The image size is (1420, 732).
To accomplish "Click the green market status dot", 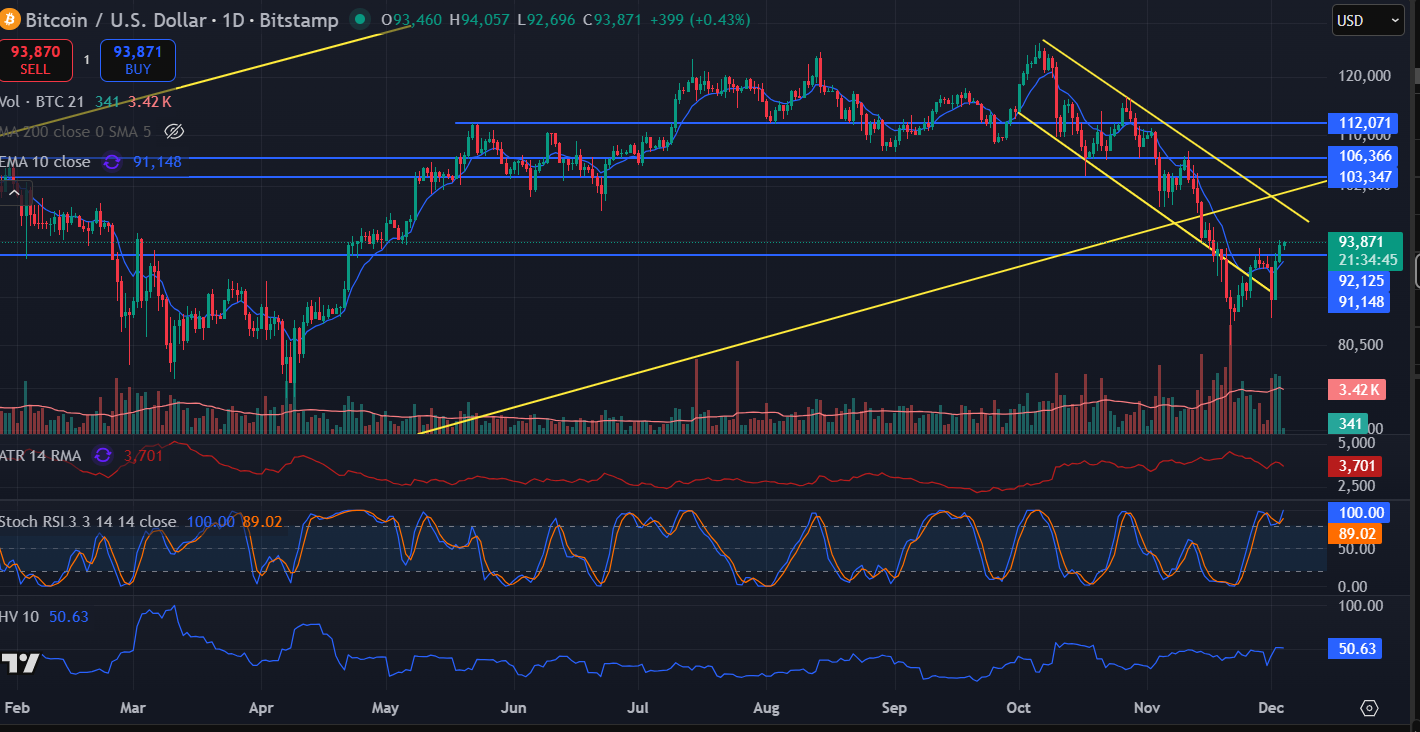I will click(359, 20).
